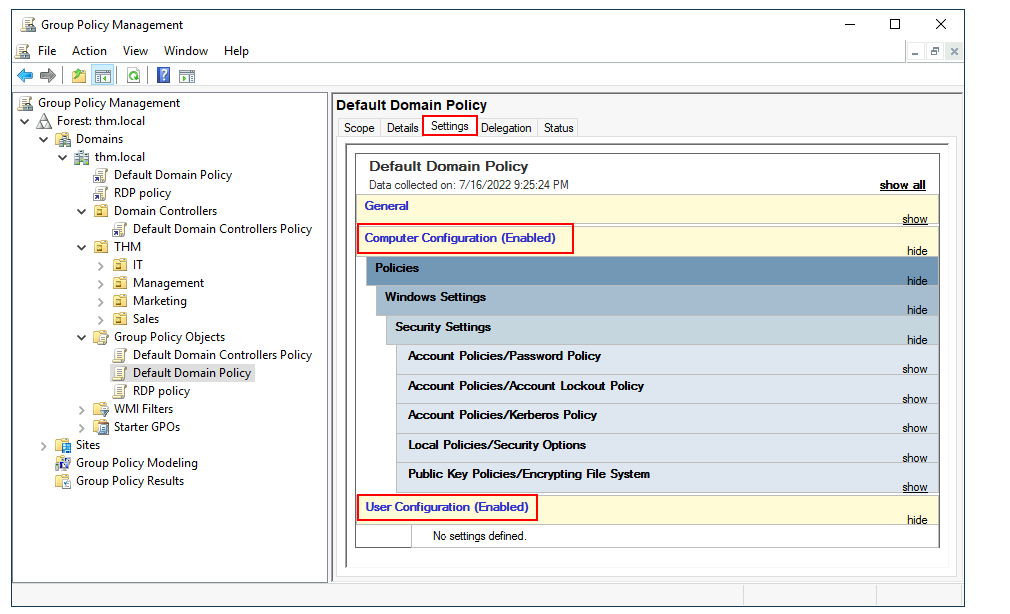The height and width of the screenshot is (614, 1010).
Task: Click the show all link
Action: [902, 185]
